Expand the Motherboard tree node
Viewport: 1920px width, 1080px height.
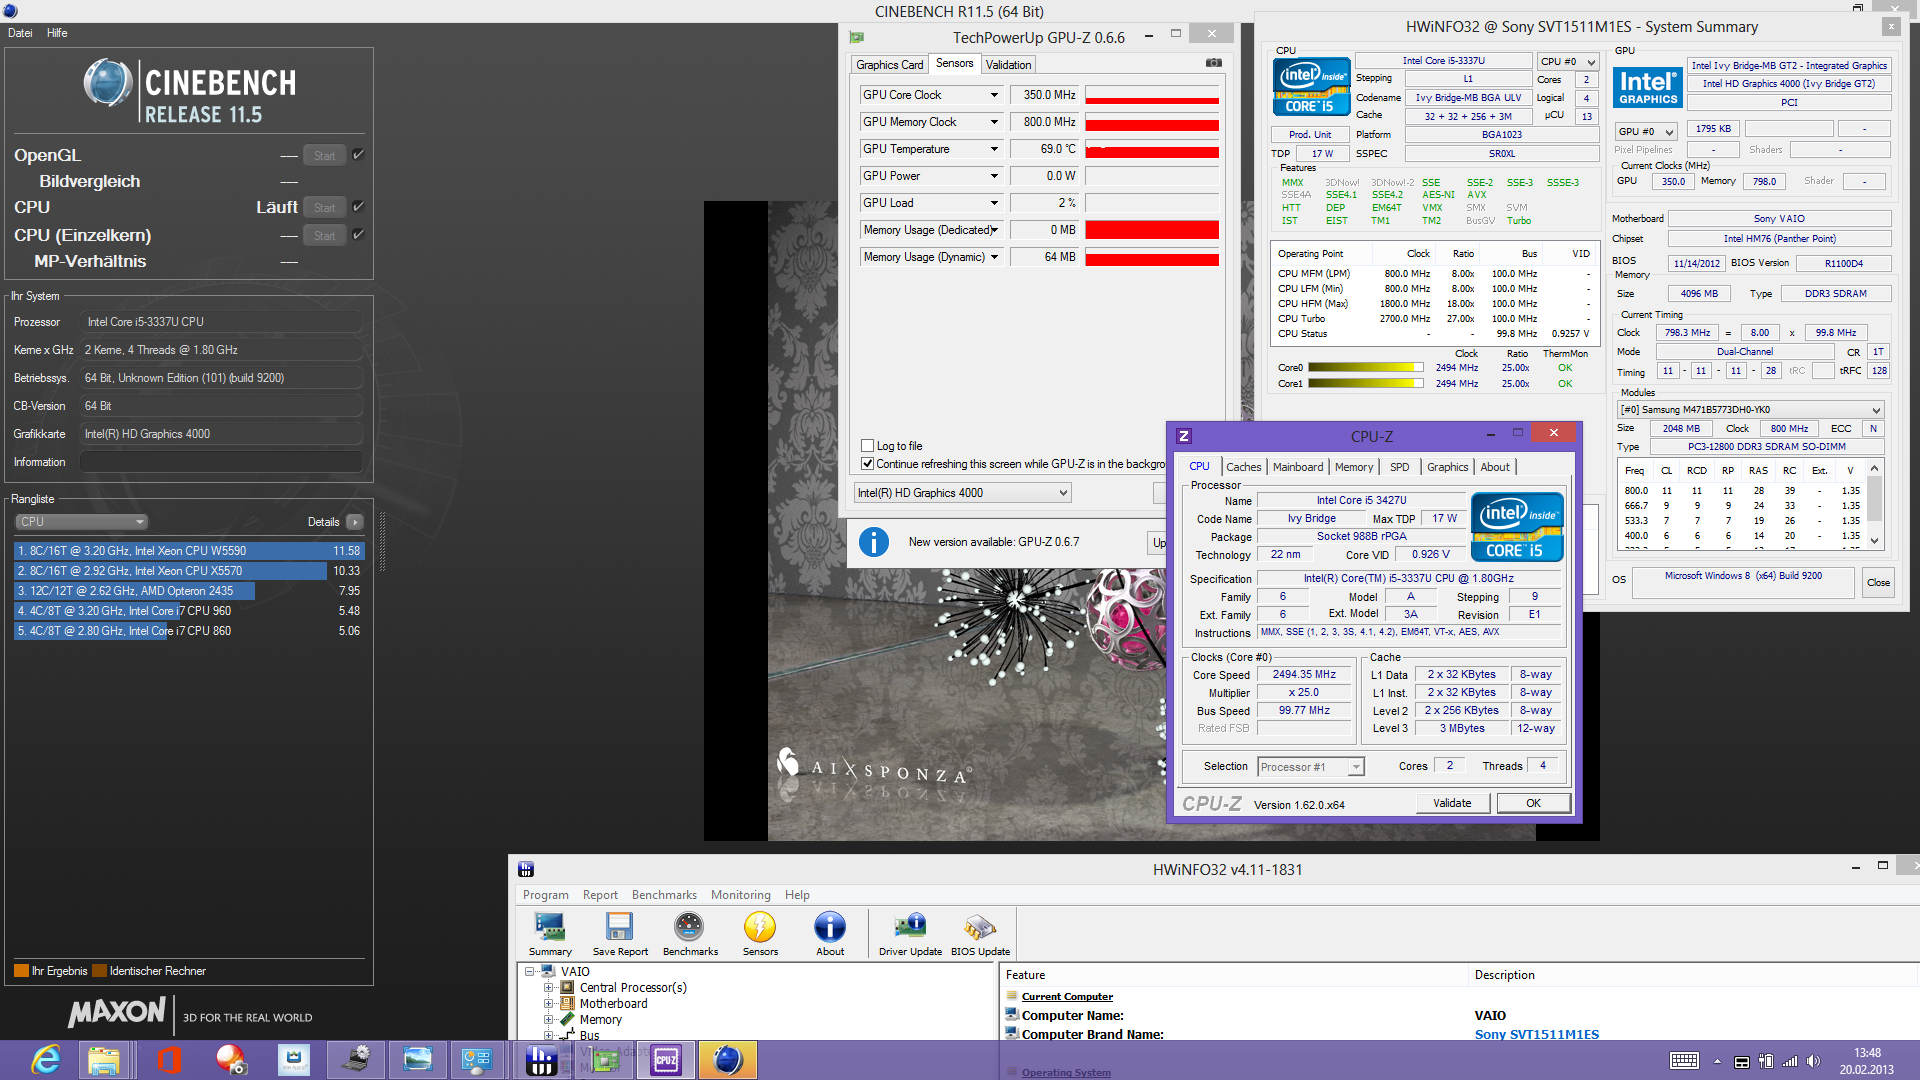point(548,1004)
